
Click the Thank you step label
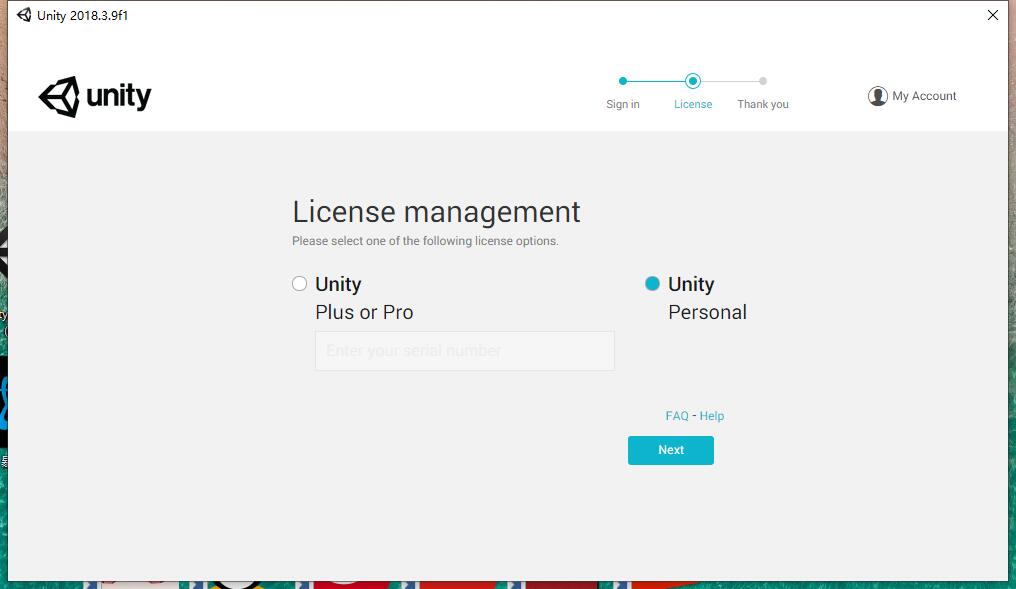(x=763, y=104)
